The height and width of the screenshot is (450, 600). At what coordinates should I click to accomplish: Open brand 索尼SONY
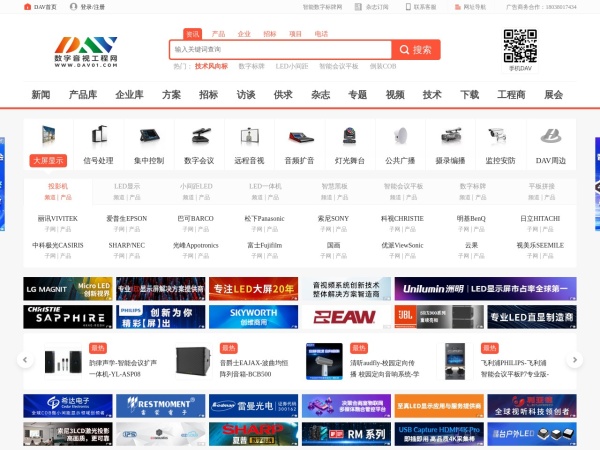pyautogui.click(x=333, y=218)
